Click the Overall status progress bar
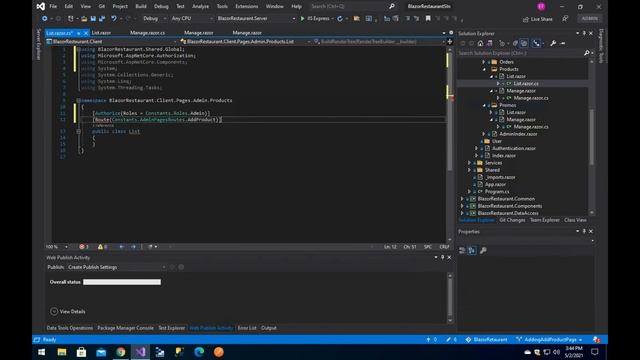The image size is (640, 360). pos(122,282)
